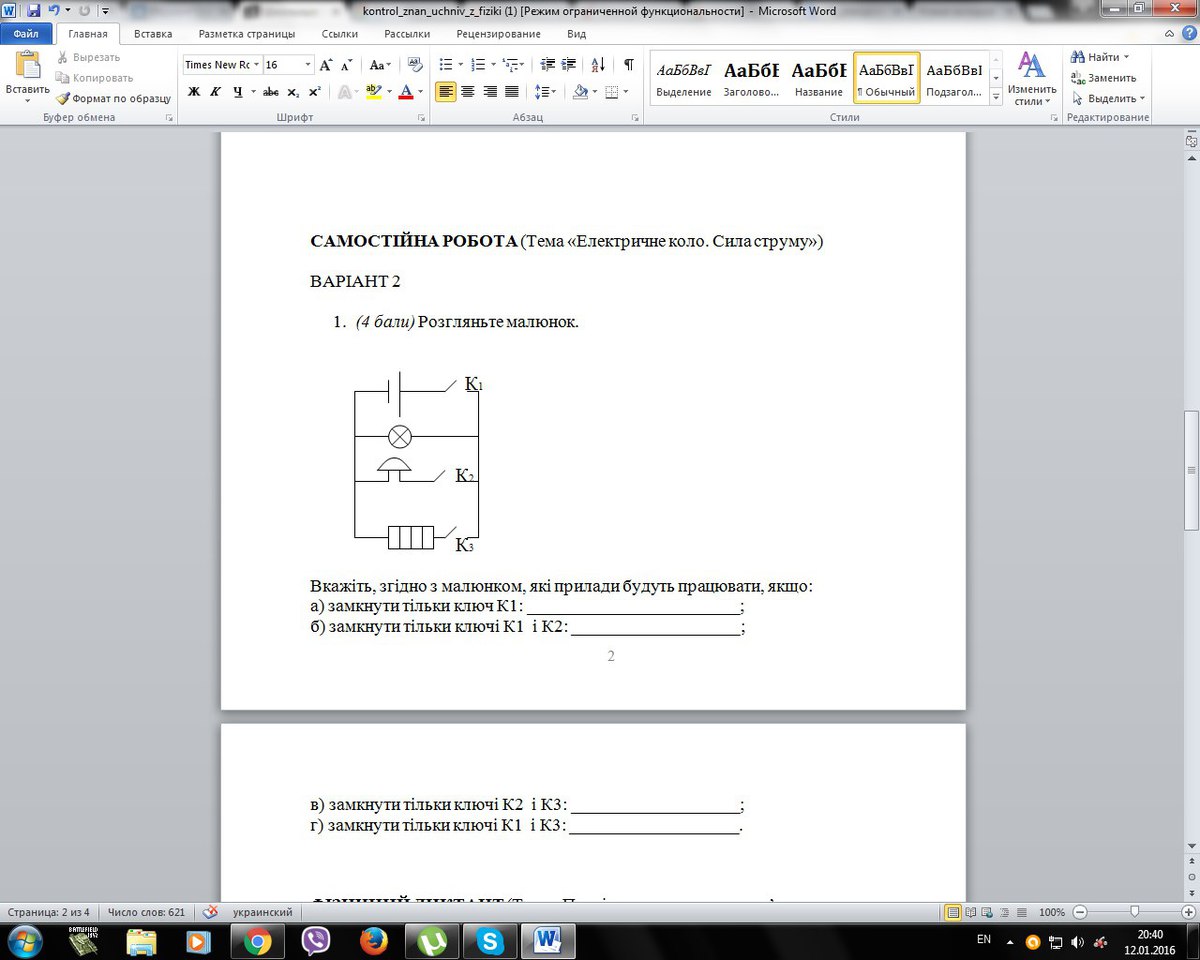
Task: Justify text alignment icon
Action: pos(512,92)
